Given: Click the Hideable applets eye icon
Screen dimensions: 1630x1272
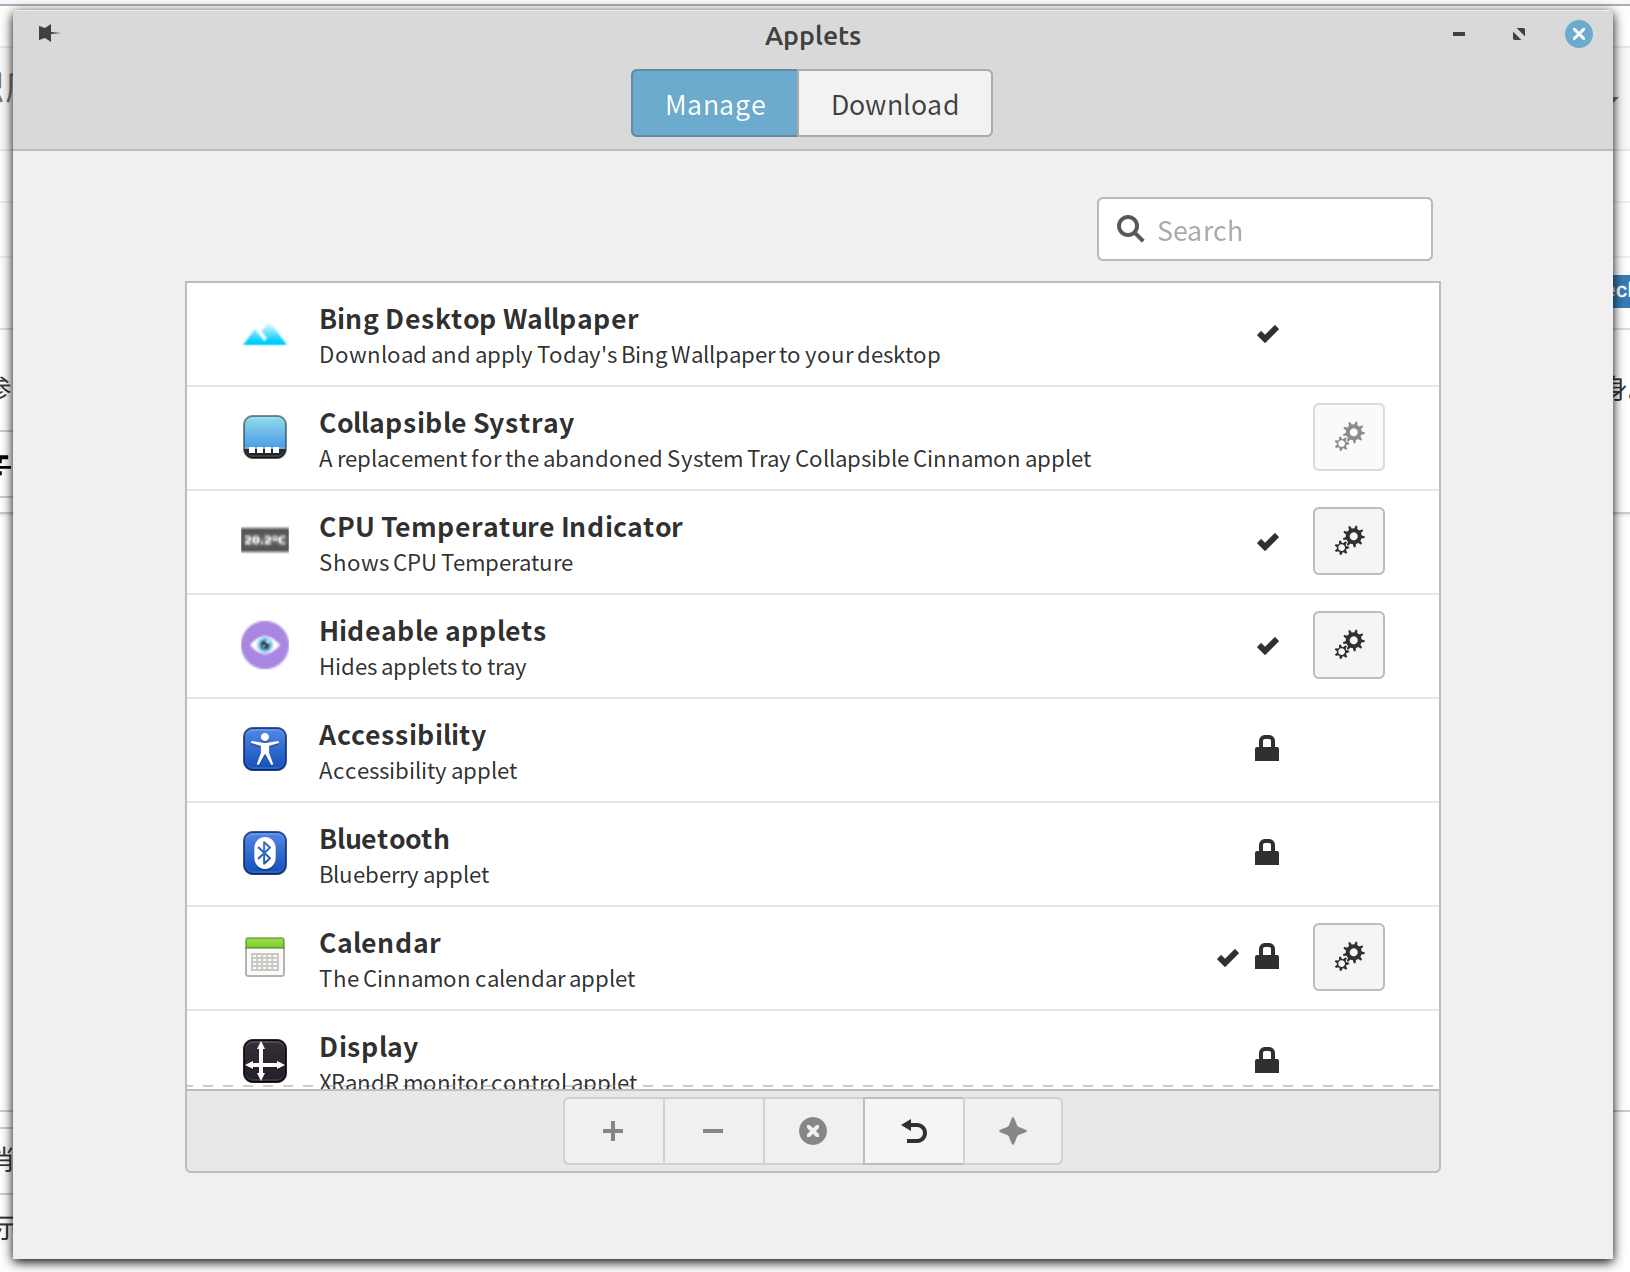Looking at the screenshot, I should [x=265, y=645].
